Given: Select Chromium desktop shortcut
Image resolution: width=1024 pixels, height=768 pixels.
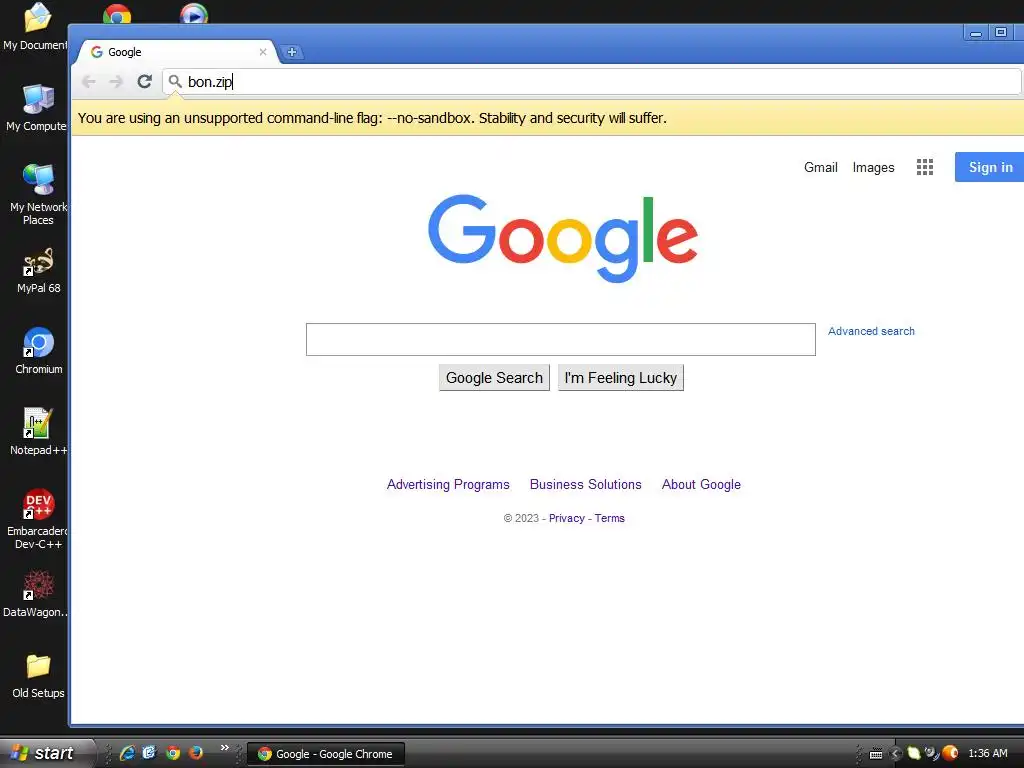Looking at the screenshot, I should click(x=39, y=351).
